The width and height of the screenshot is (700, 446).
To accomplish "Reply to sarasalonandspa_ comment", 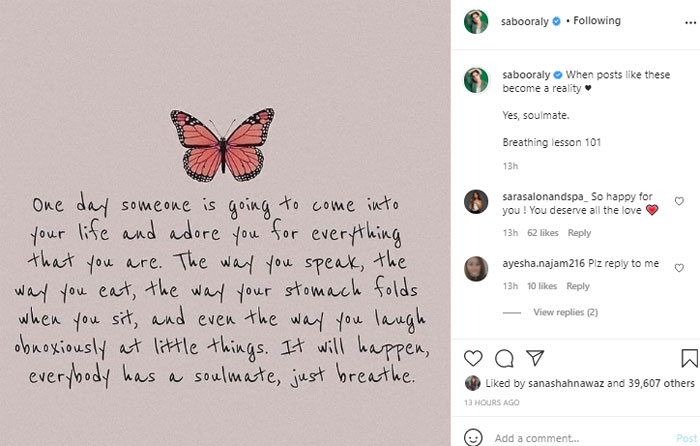I will click(579, 233).
